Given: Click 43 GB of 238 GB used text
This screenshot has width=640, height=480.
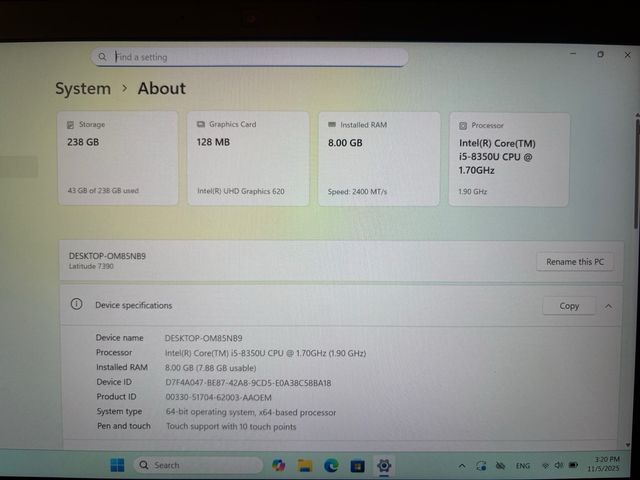Looking at the screenshot, I should 103,191.
